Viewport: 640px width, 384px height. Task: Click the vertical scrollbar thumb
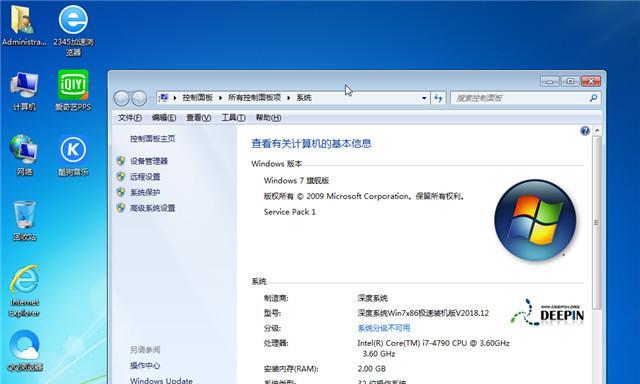pos(596,222)
